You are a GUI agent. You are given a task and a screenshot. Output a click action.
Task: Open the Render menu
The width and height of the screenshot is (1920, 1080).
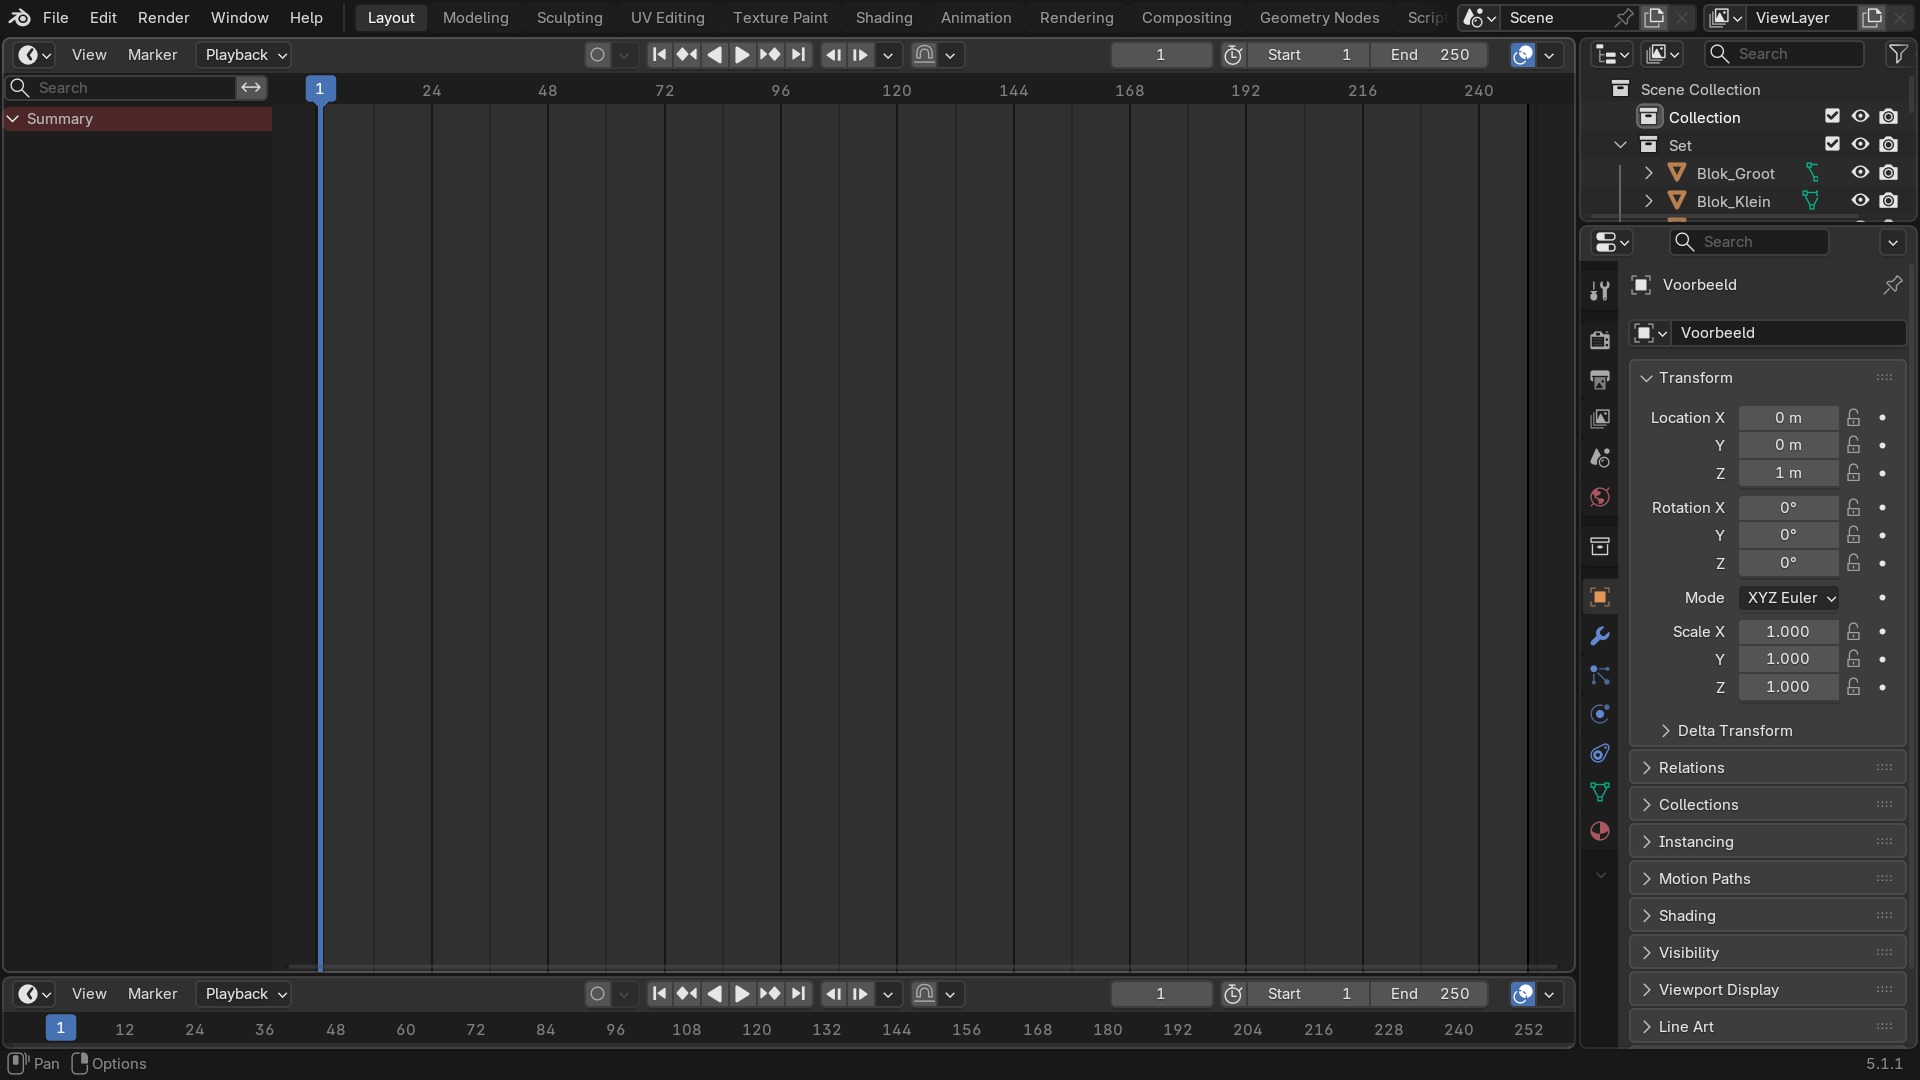click(163, 18)
